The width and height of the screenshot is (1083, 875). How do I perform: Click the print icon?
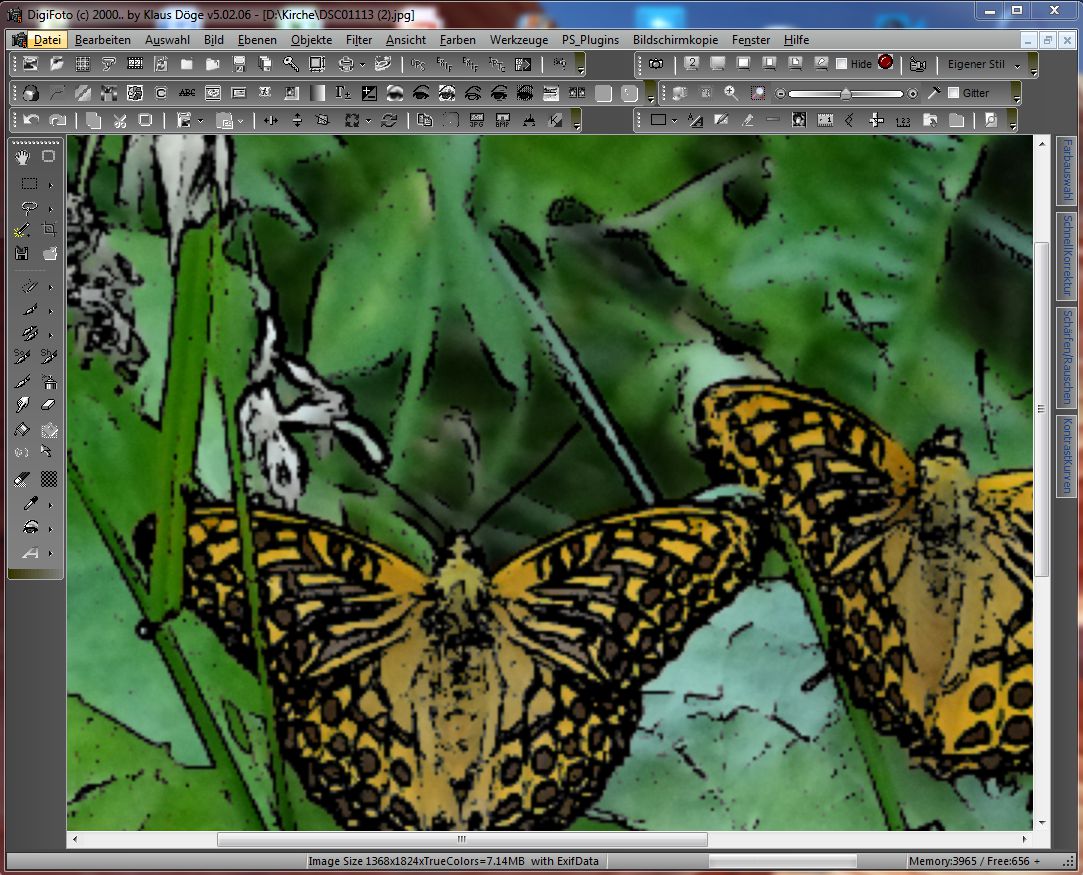(x=345, y=64)
